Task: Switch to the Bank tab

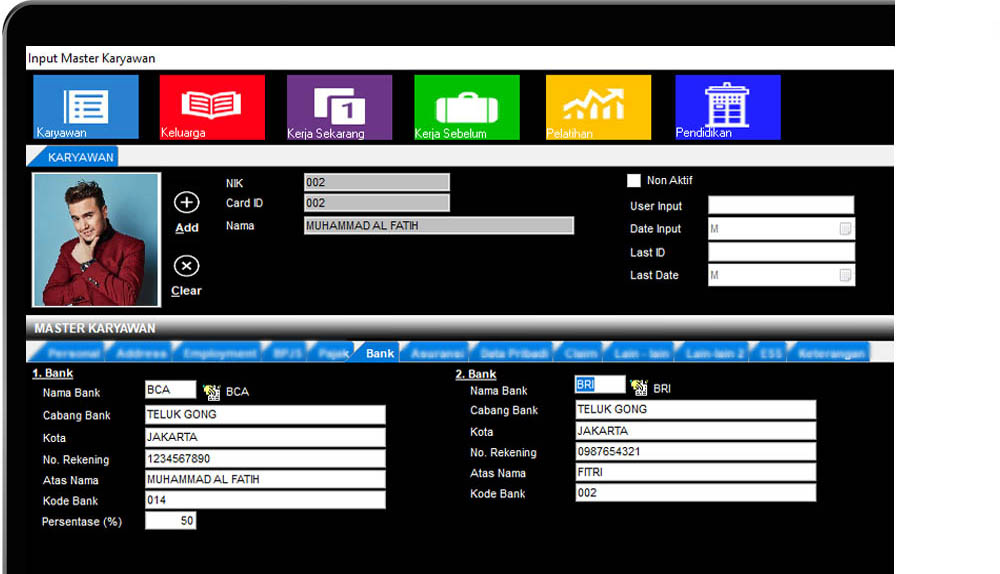Action: pos(379,353)
